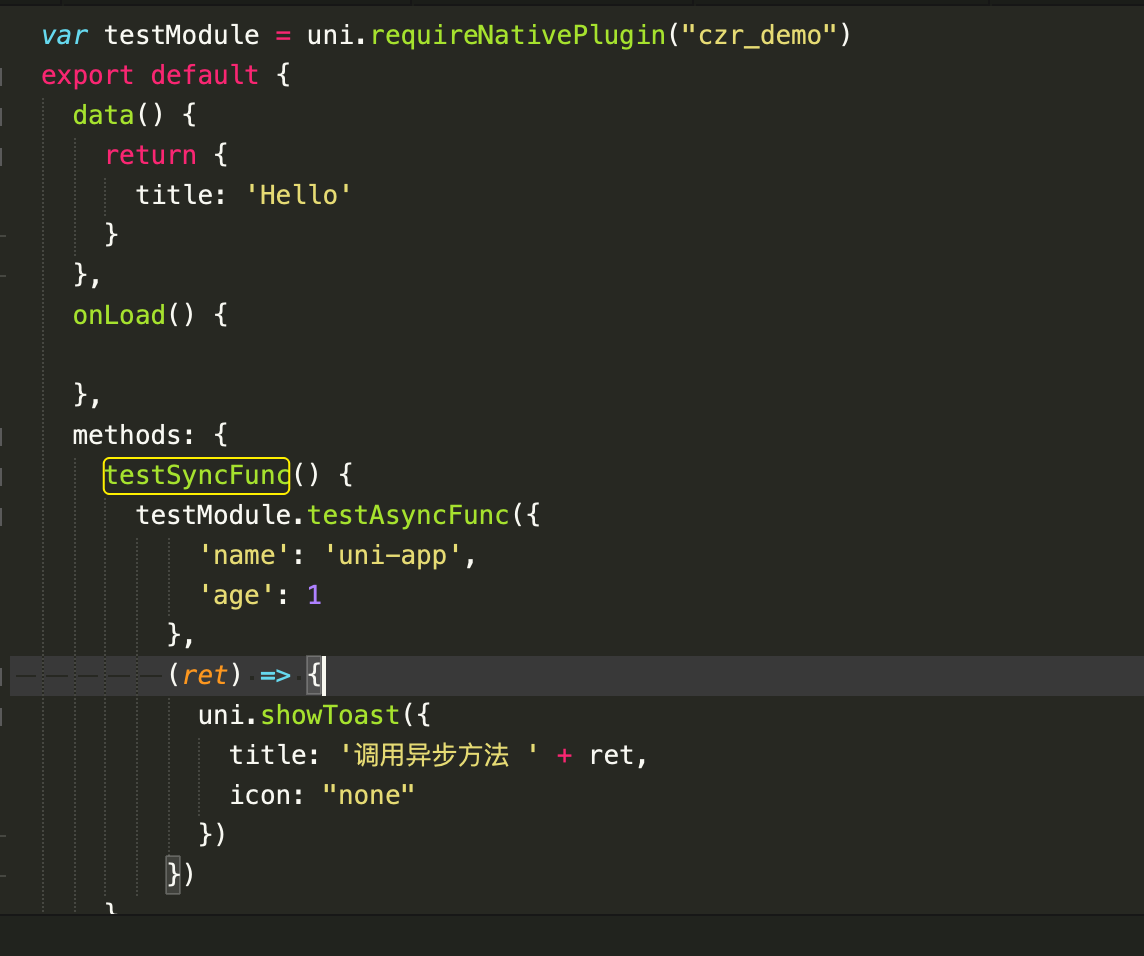Collapse the fold marker beside 'methods:'

[3, 436]
